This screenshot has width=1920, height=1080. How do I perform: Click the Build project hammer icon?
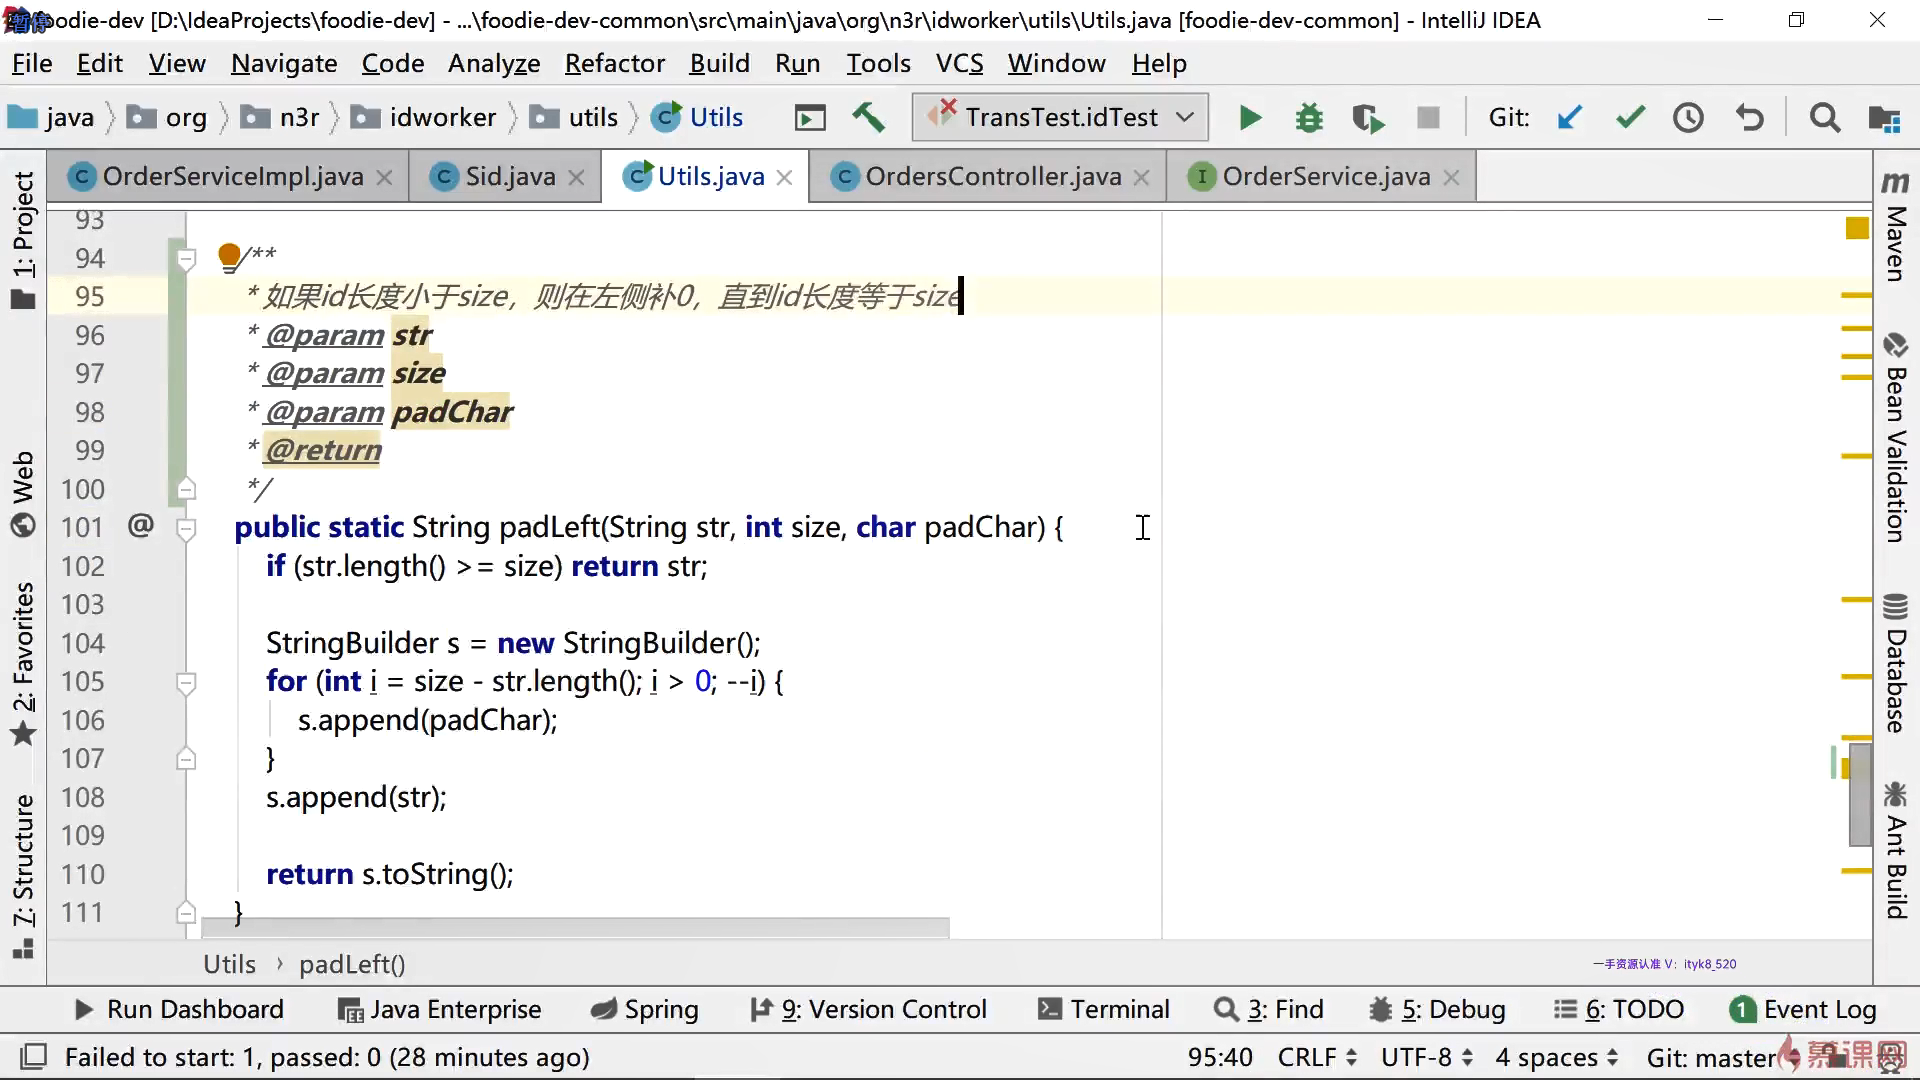[868, 118]
